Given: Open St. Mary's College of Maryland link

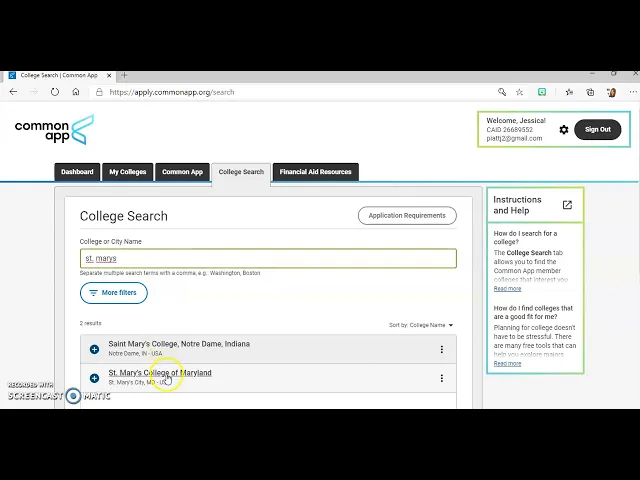Looking at the screenshot, I should [160, 373].
